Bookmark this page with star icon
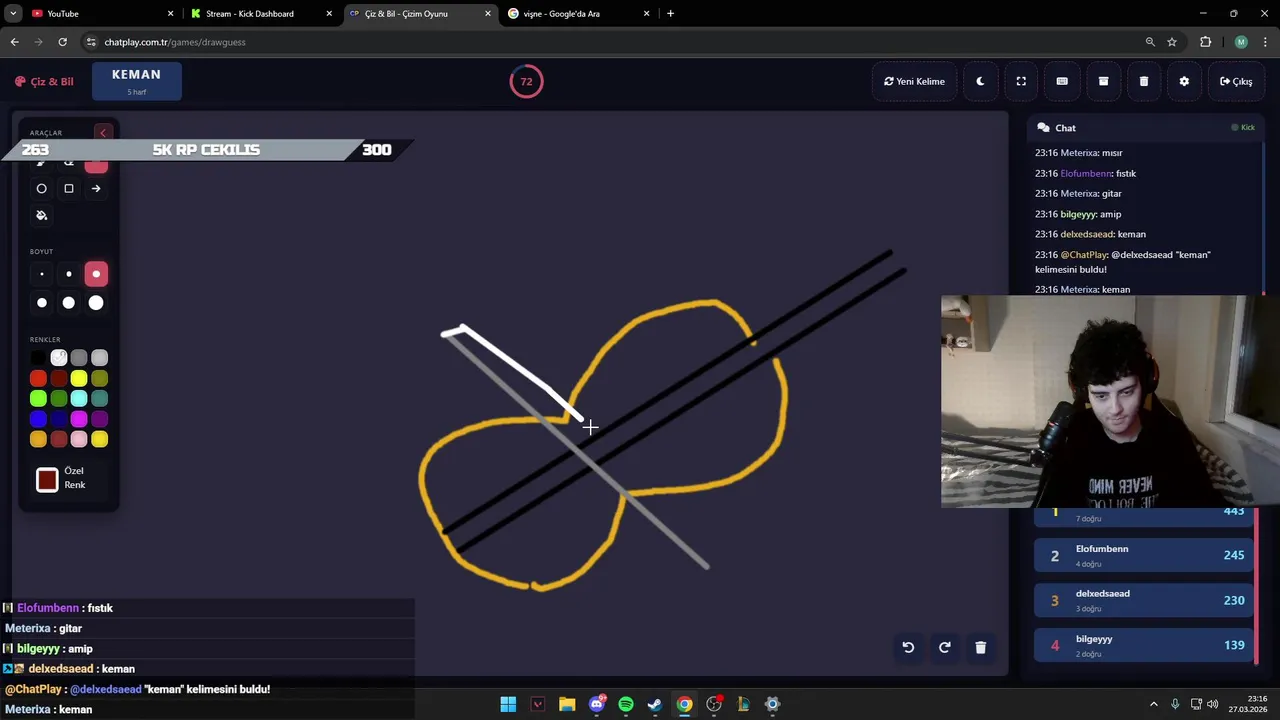 pos(1172,42)
